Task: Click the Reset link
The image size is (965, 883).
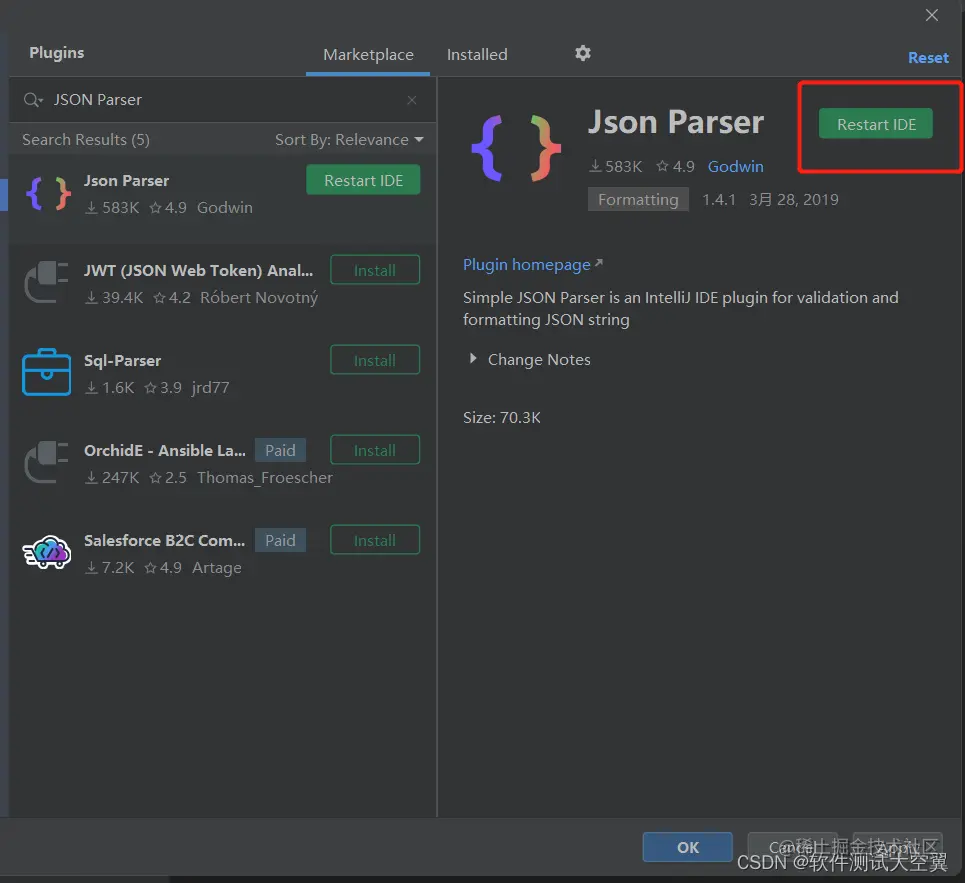Action: [928, 58]
